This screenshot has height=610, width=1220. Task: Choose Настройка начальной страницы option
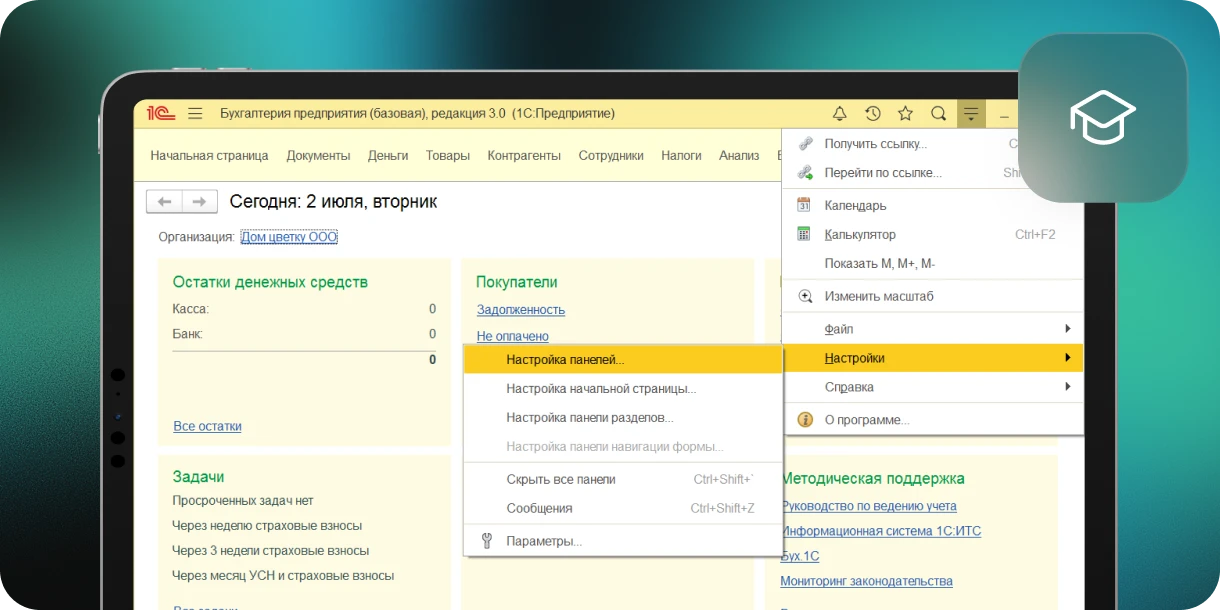[601, 389]
